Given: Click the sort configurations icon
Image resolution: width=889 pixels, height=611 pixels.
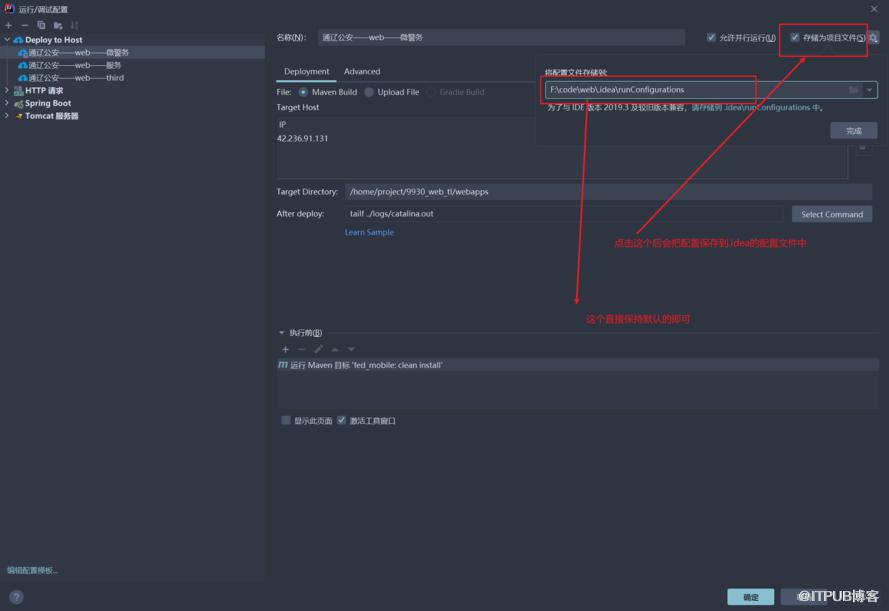Looking at the screenshot, I should click(74, 26).
